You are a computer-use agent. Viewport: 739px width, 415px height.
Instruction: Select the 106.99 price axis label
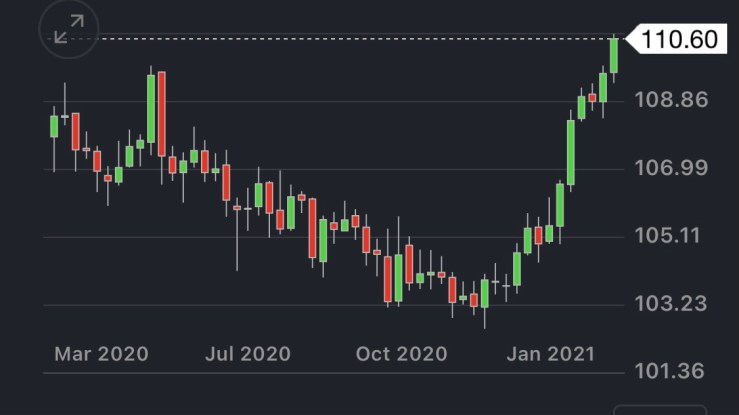pyautogui.click(x=679, y=168)
